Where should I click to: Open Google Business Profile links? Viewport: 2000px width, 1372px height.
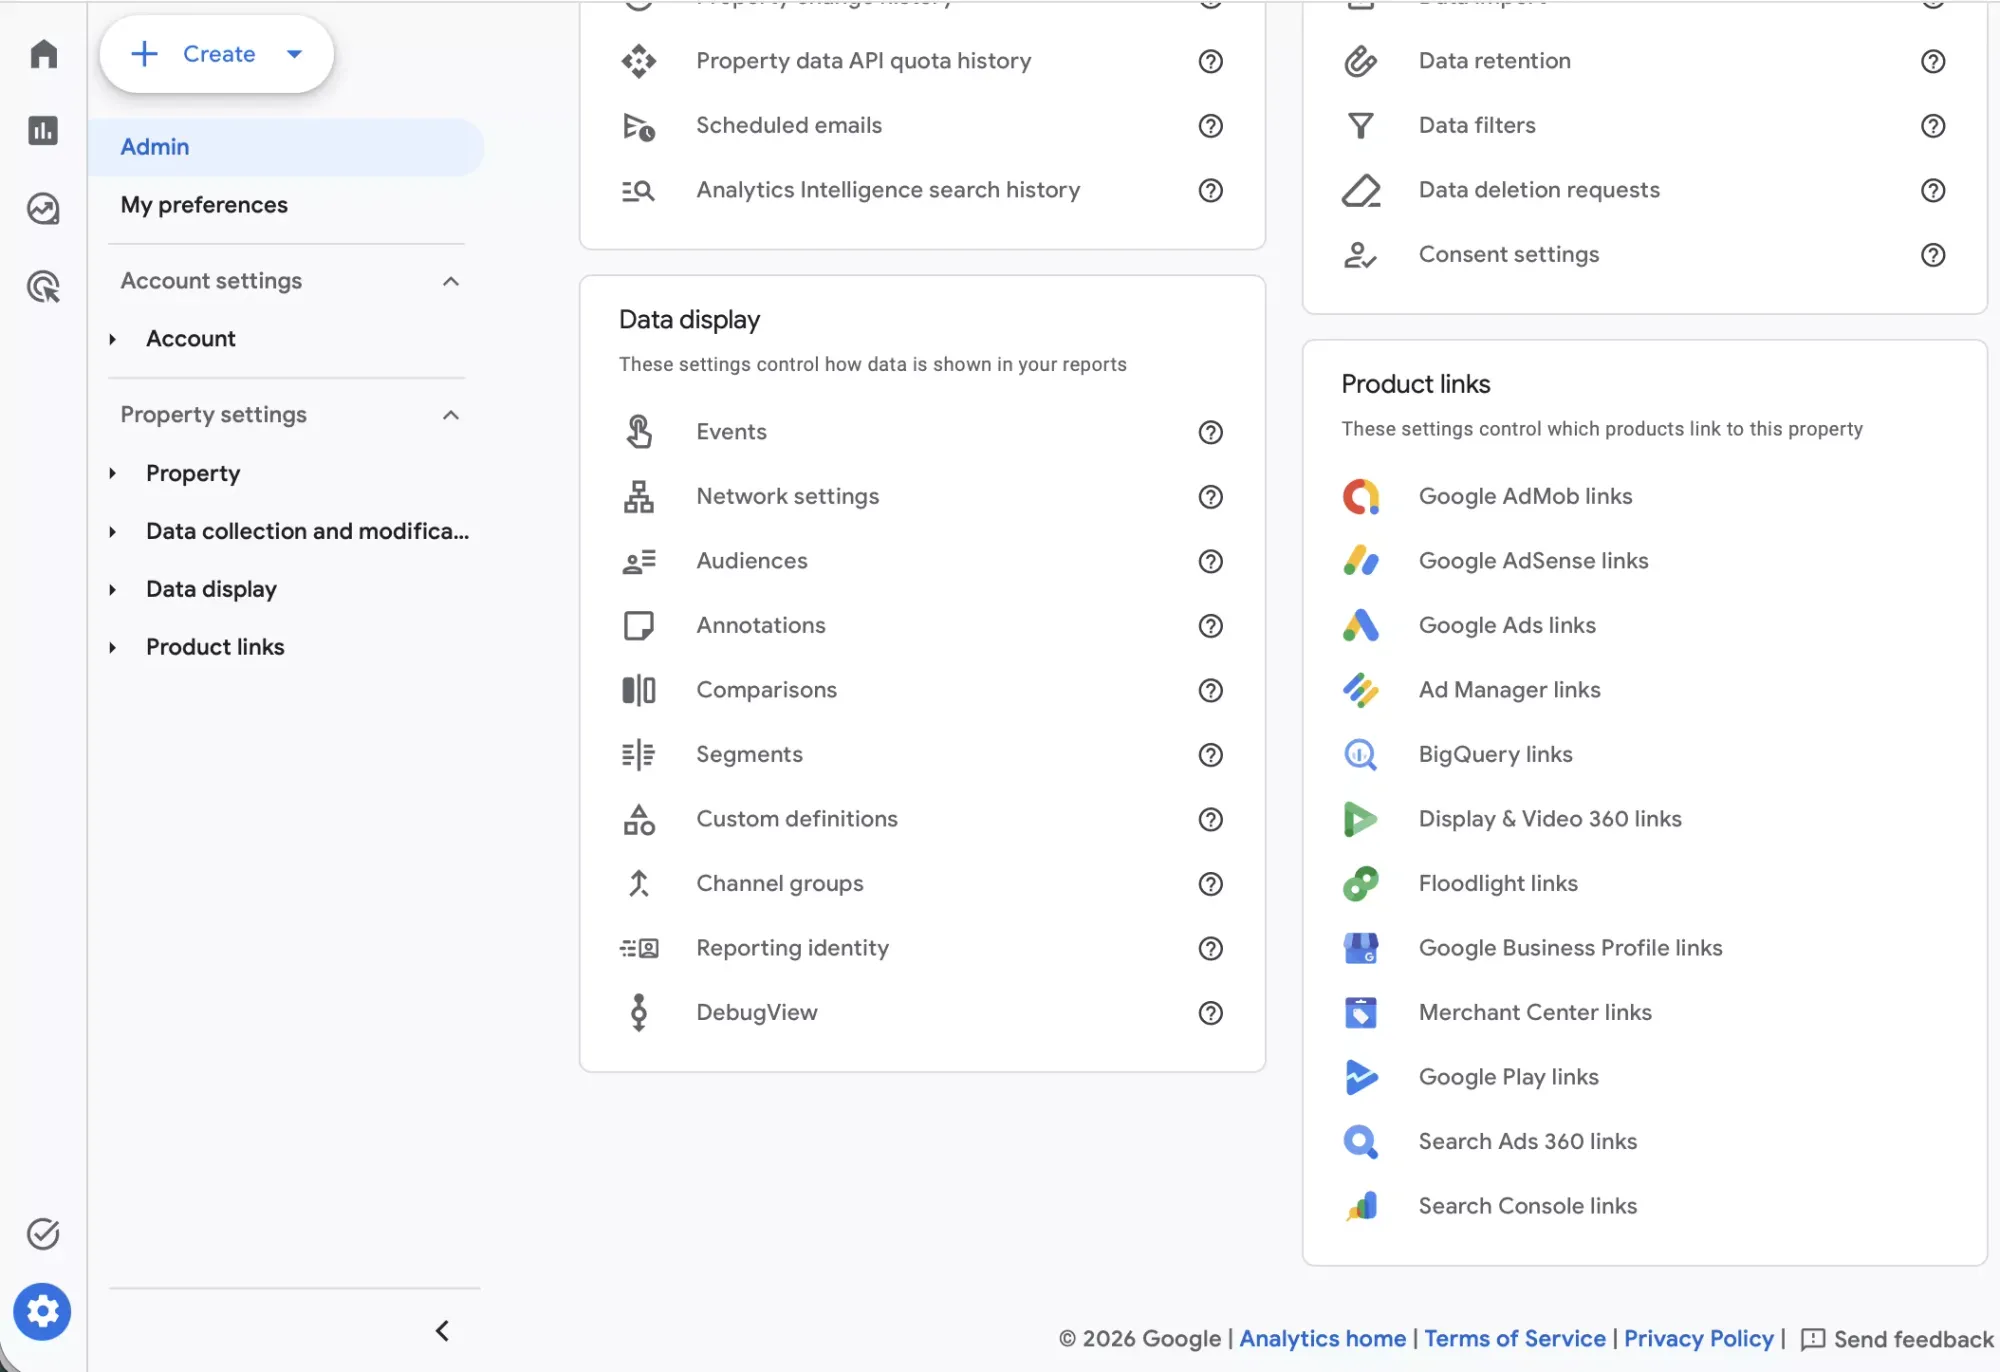pyautogui.click(x=1570, y=948)
